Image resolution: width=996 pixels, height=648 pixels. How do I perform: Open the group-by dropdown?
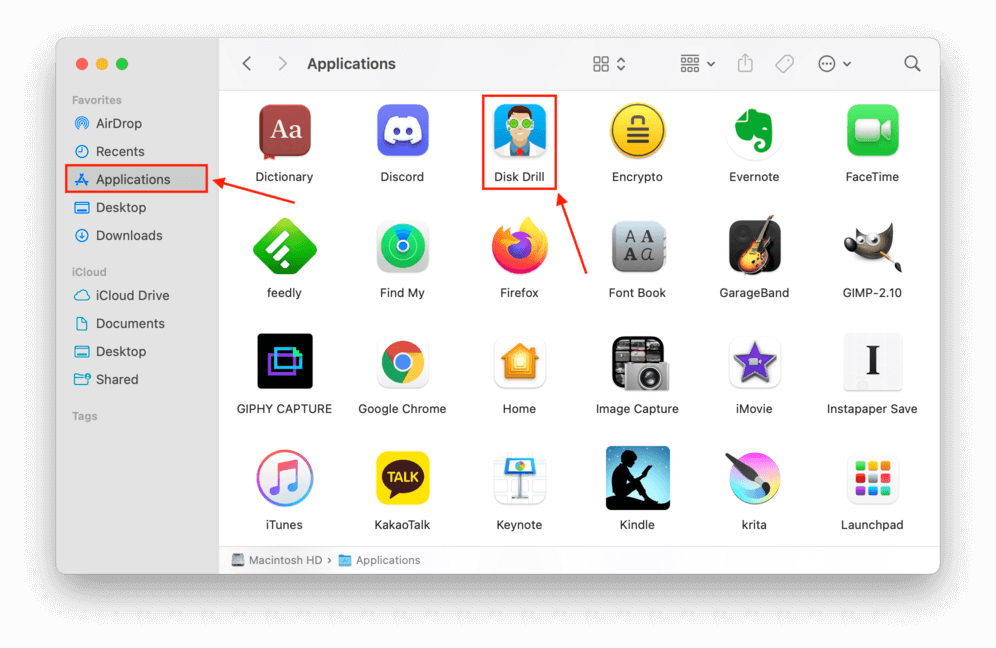coord(697,64)
